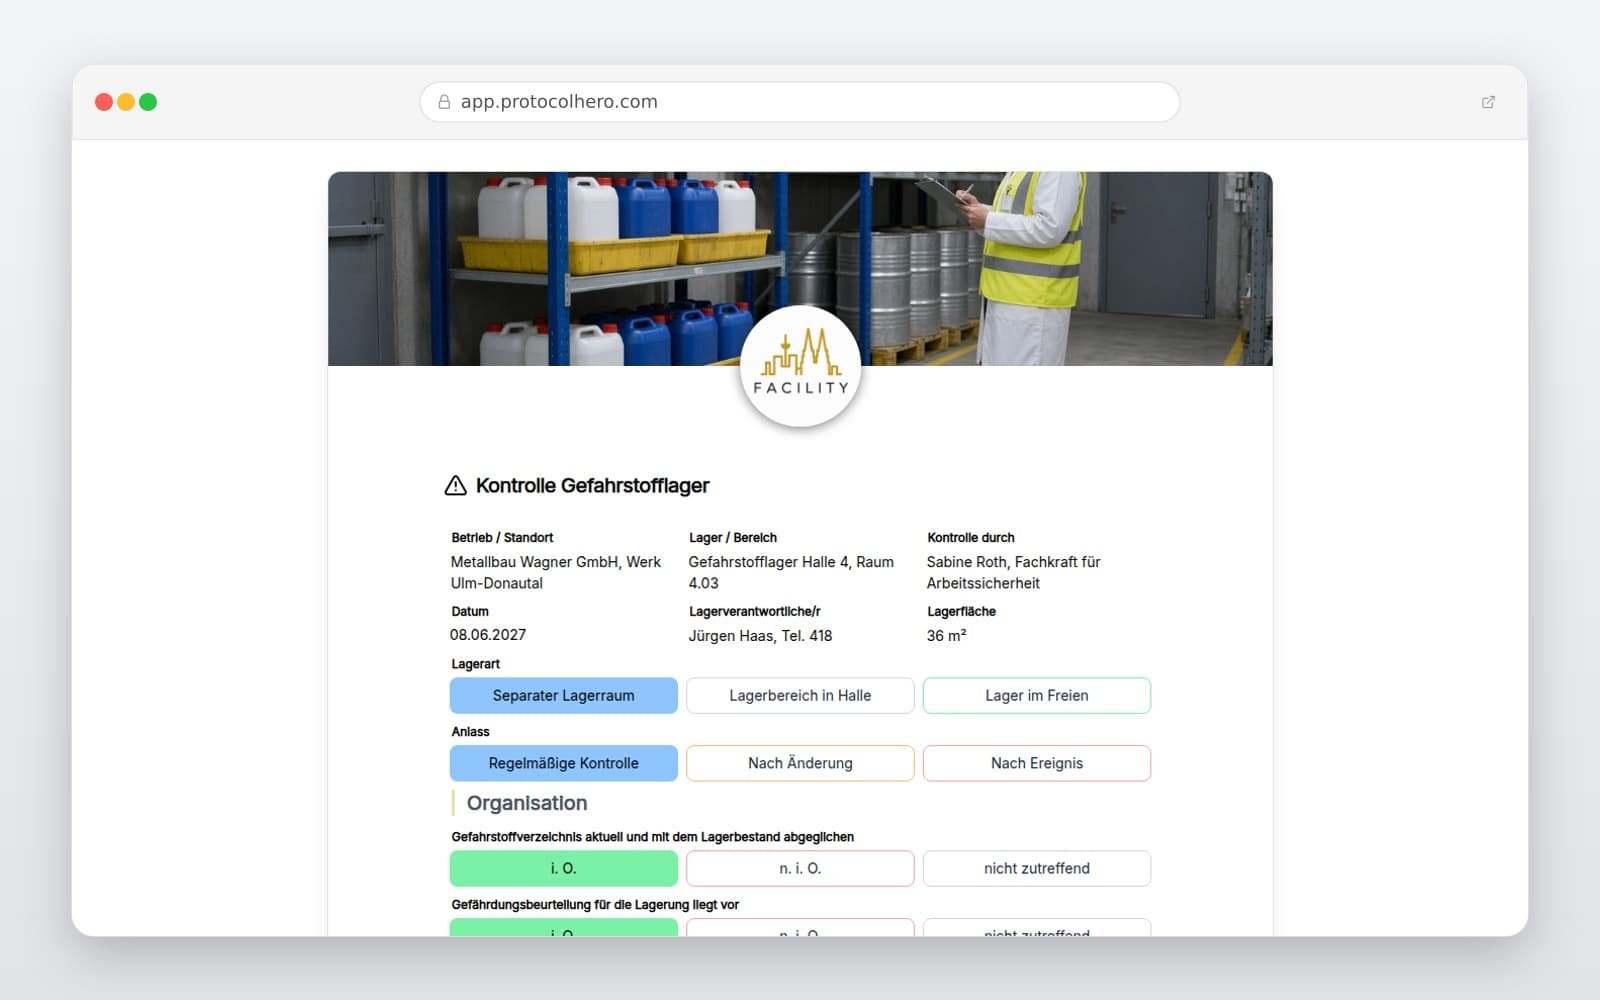
Task: Click the Lager value Gefahrstofflager Halle 4
Action: point(791,573)
